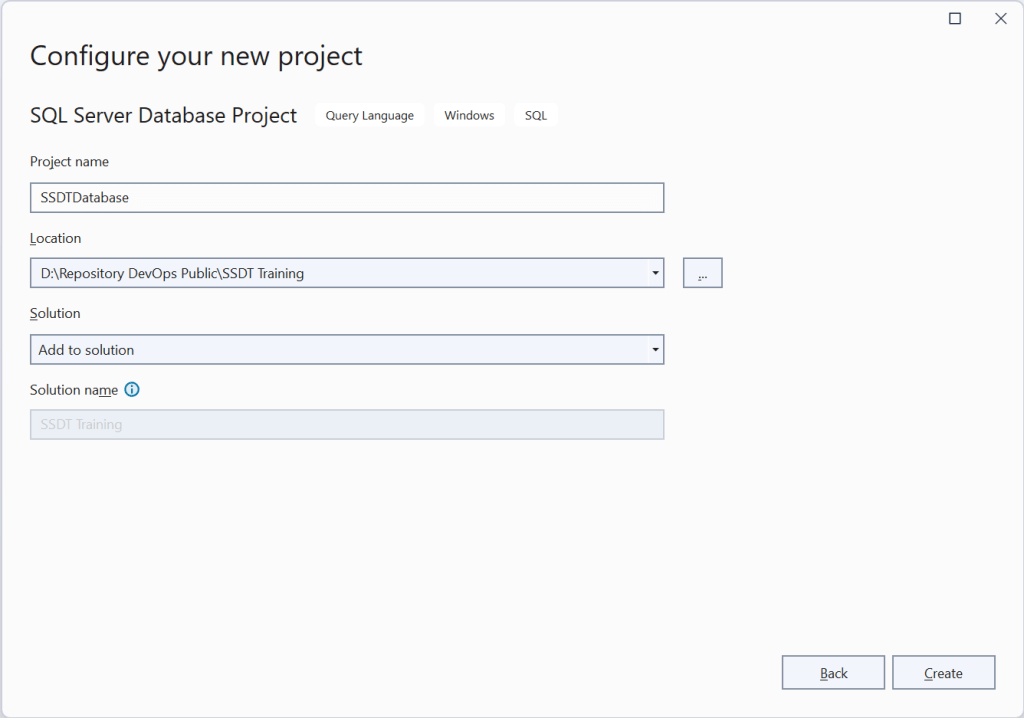Click the Project name label
This screenshot has width=1024, height=718.
(x=69, y=161)
